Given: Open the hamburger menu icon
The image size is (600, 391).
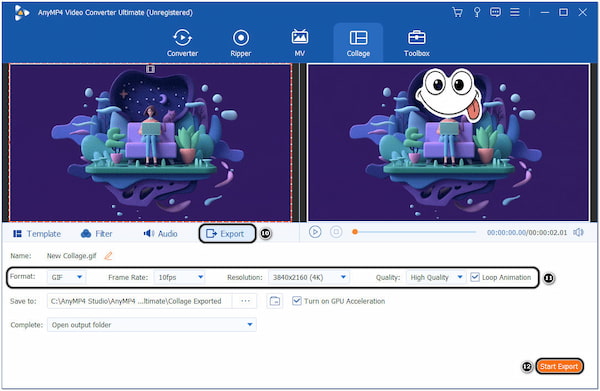Looking at the screenshot, I should click(x=515, y=13).
